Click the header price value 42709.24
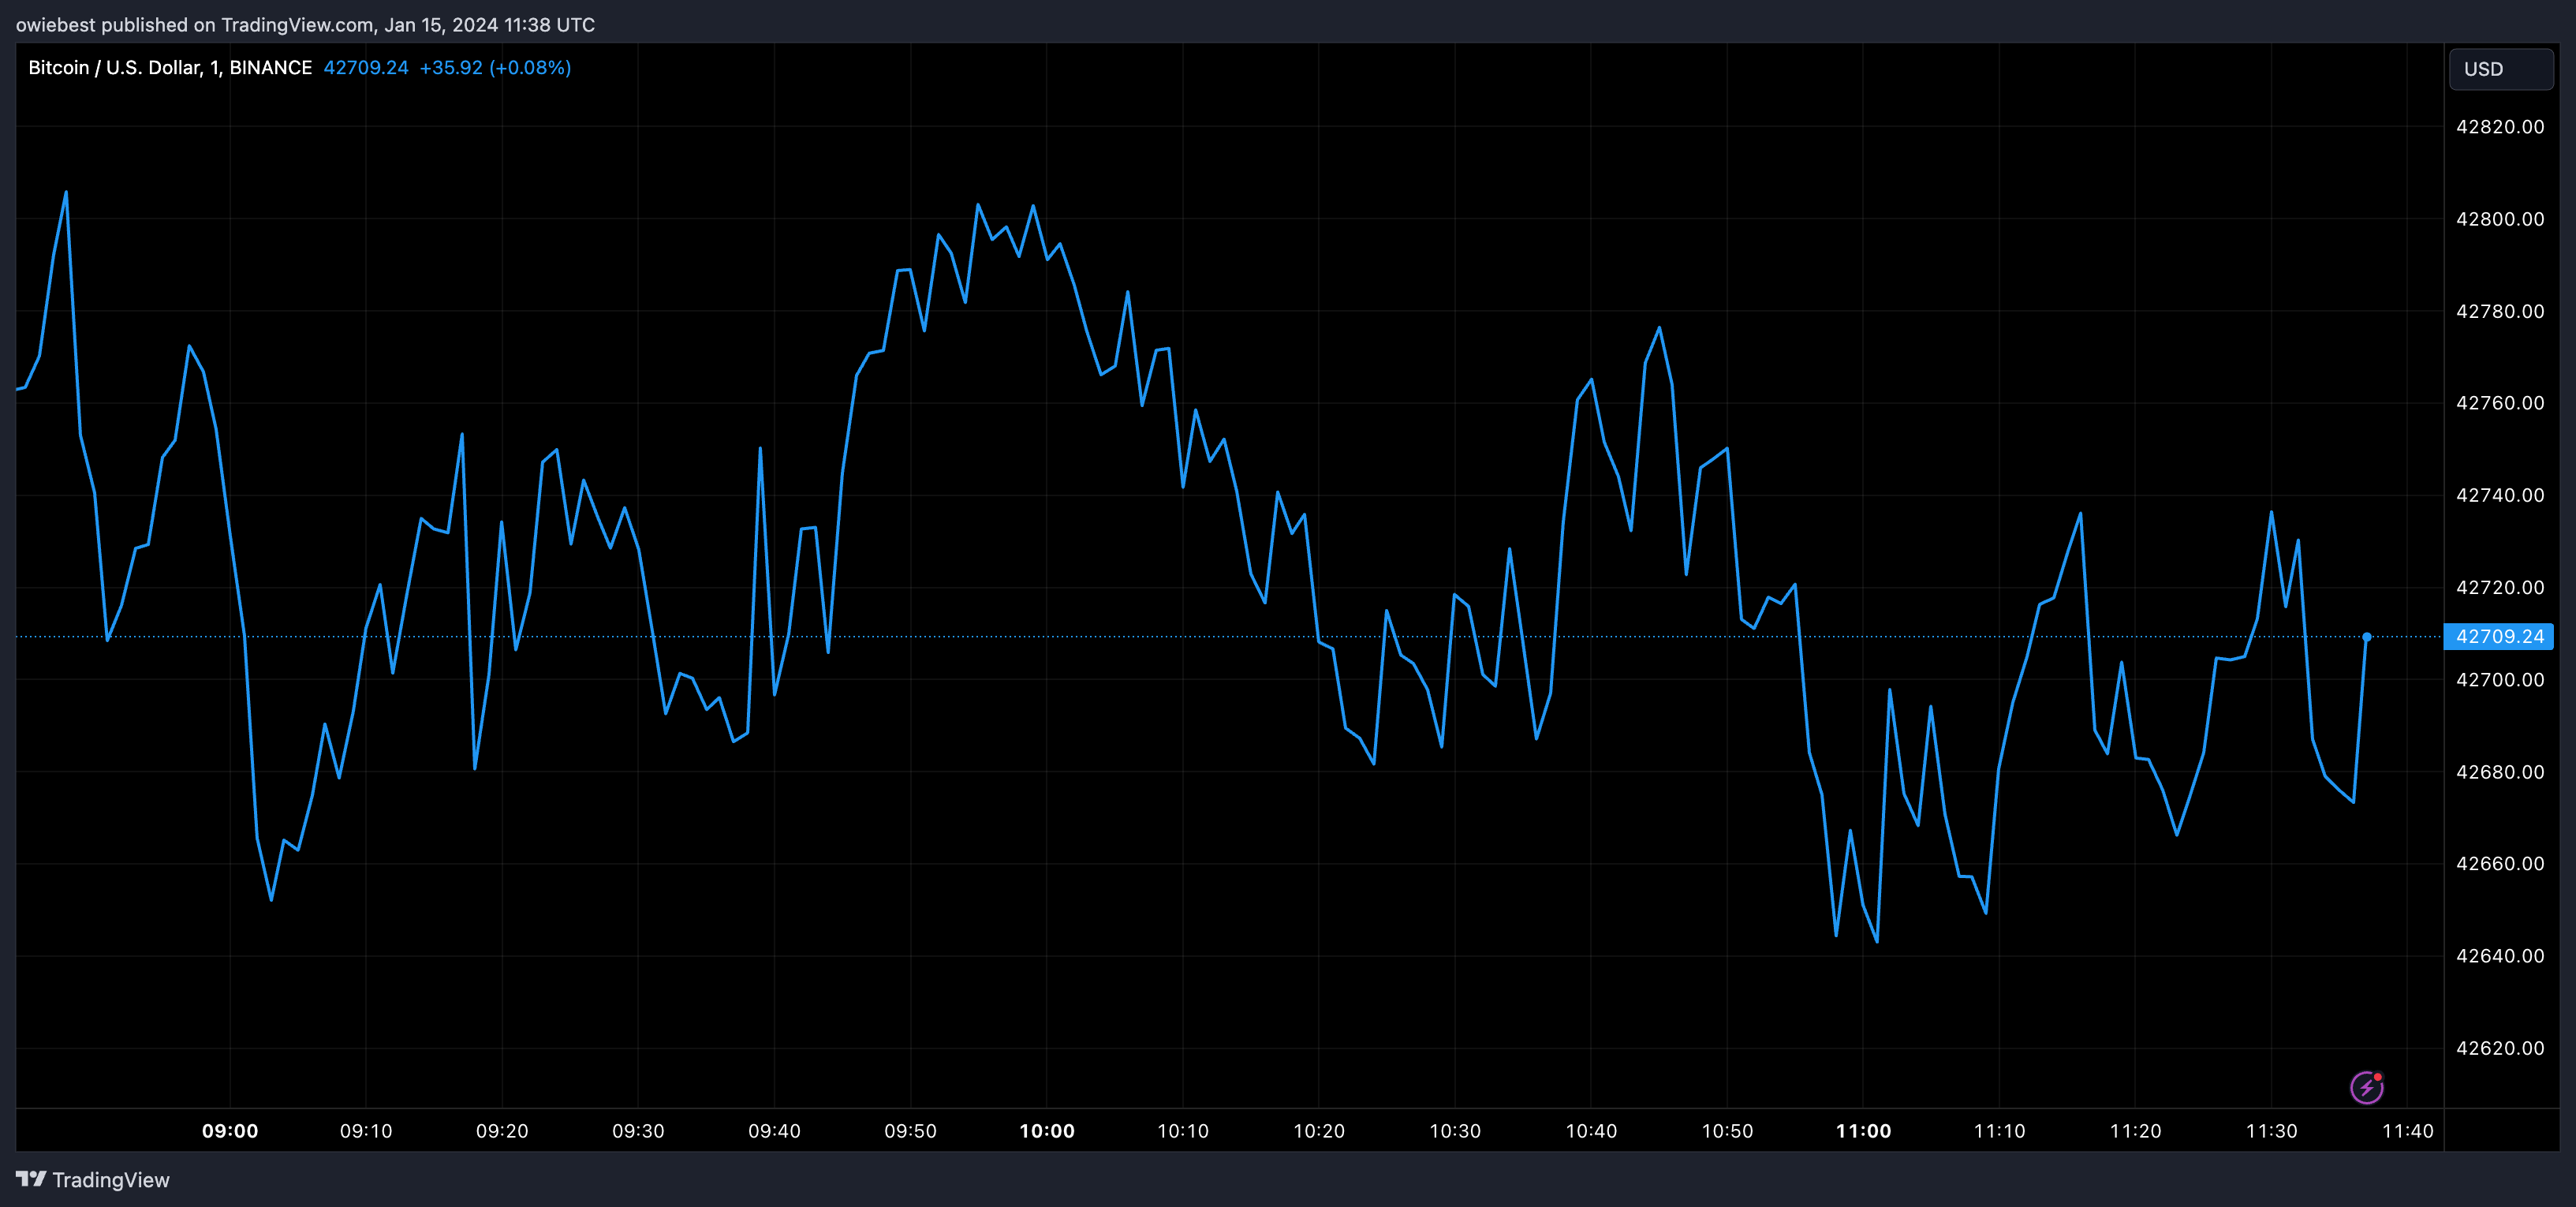This screenshot has width=2576, height=1207. point(366,67)
